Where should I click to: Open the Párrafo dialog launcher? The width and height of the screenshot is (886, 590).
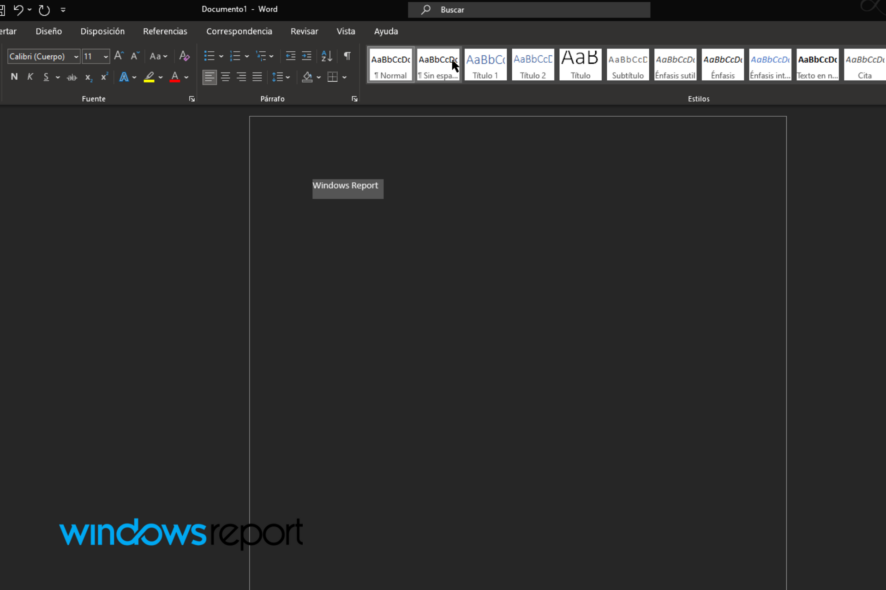coord(355,99)
